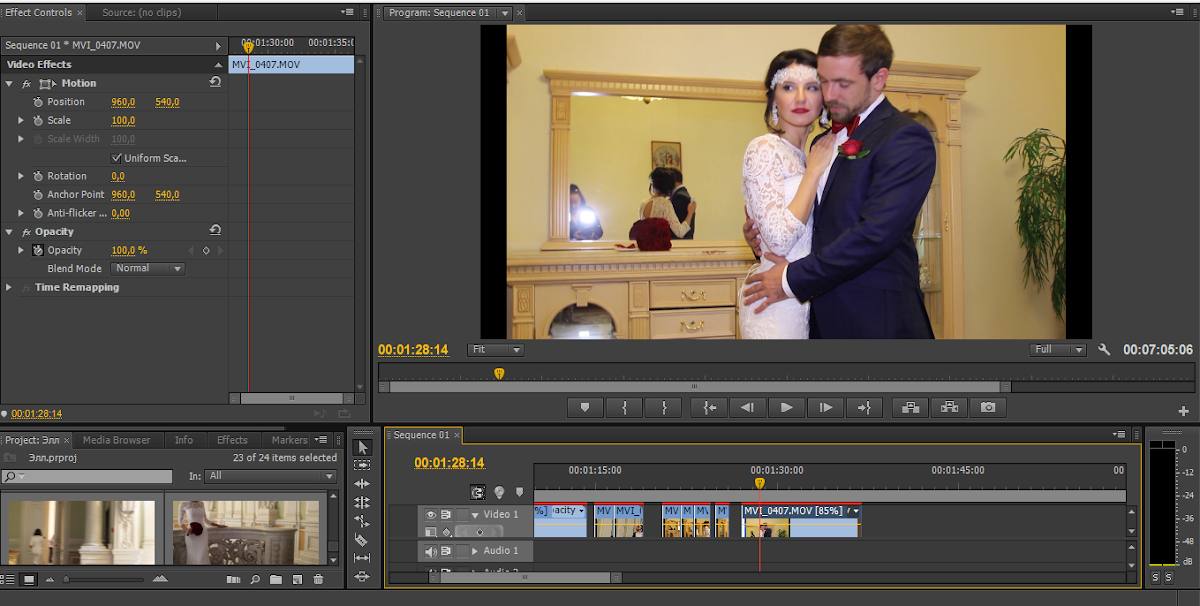
Task: Switch to the Markers tab
Action: coord(290,440)
